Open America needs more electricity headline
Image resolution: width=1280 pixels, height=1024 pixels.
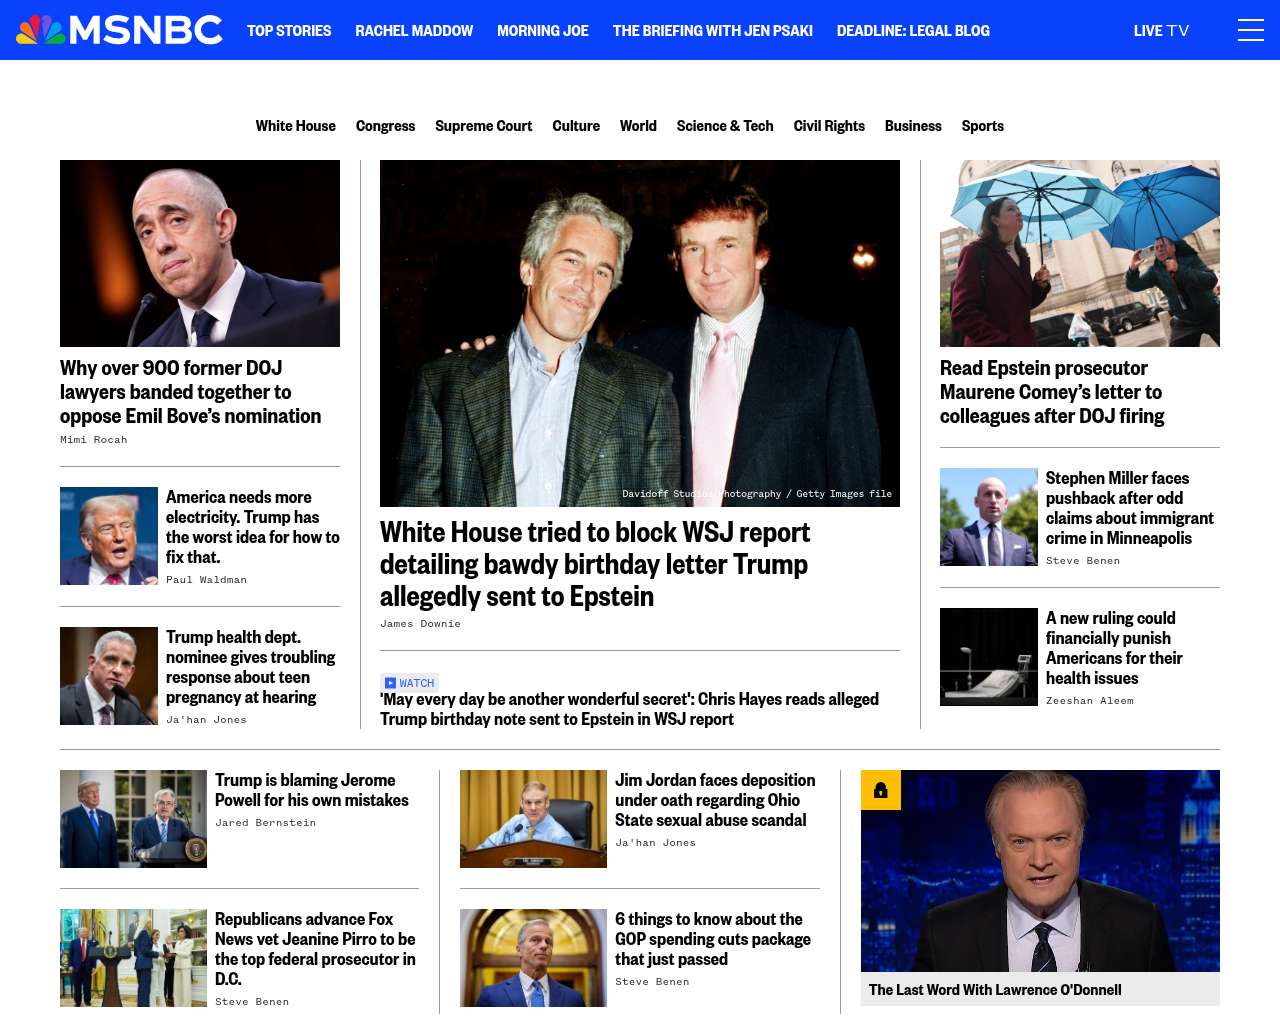[253, 527]
